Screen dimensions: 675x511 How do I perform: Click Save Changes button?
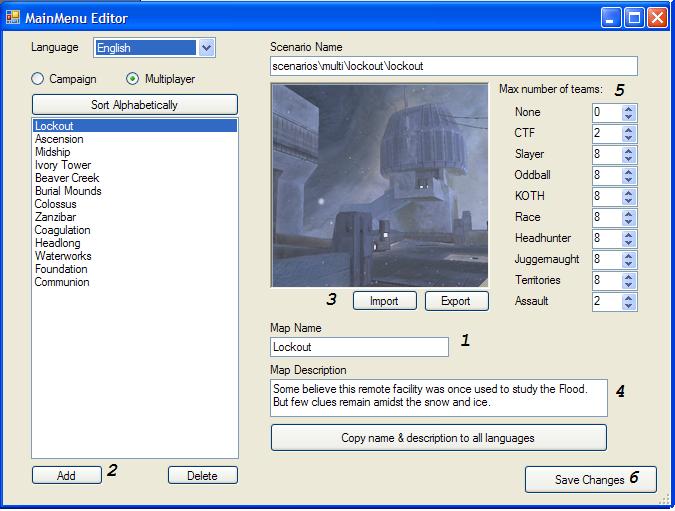pyautogui.click(x=590, y=479)
